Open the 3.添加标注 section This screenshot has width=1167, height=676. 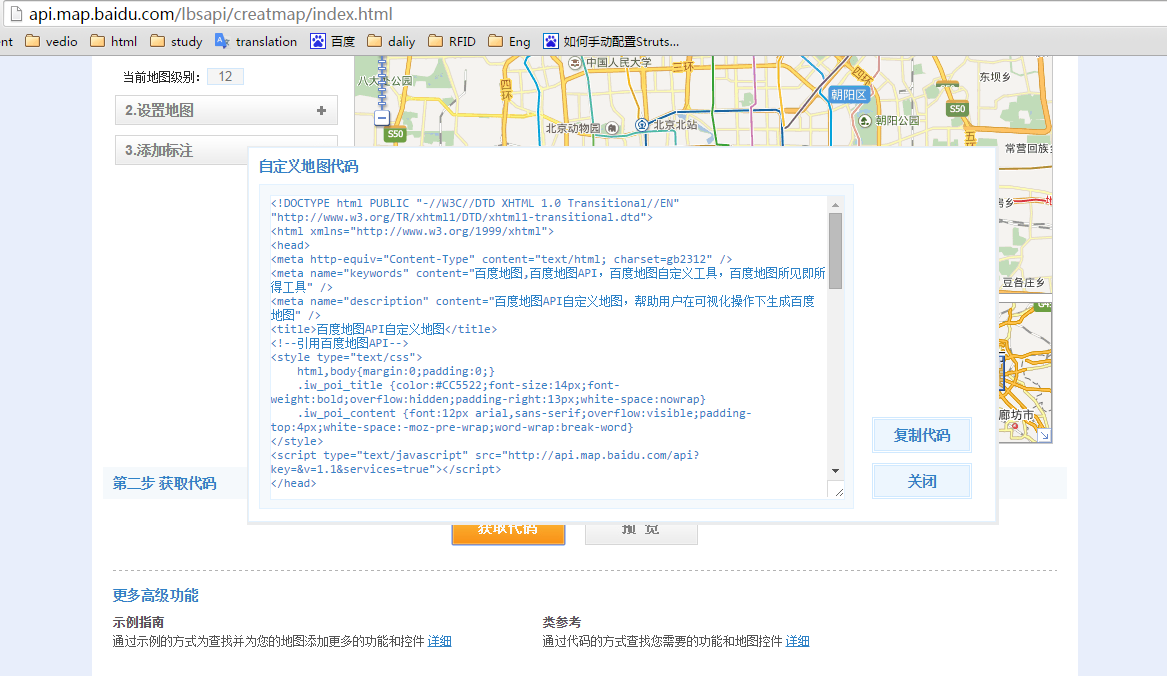point(182,150)
